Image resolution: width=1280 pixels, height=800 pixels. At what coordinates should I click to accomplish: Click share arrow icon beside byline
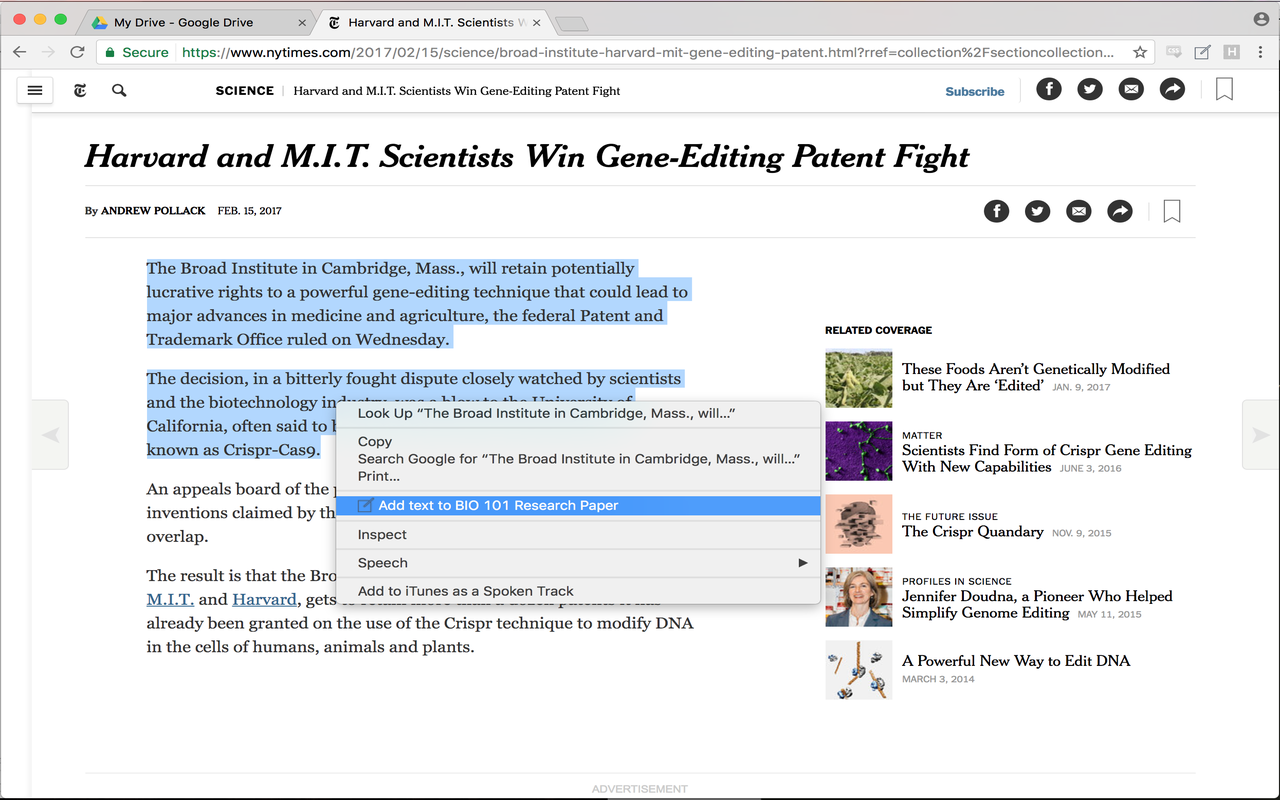[x=1120, y=211]
